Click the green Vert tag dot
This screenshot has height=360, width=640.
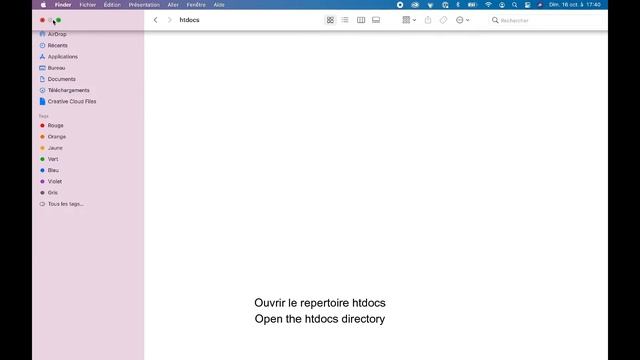point(42,159)
